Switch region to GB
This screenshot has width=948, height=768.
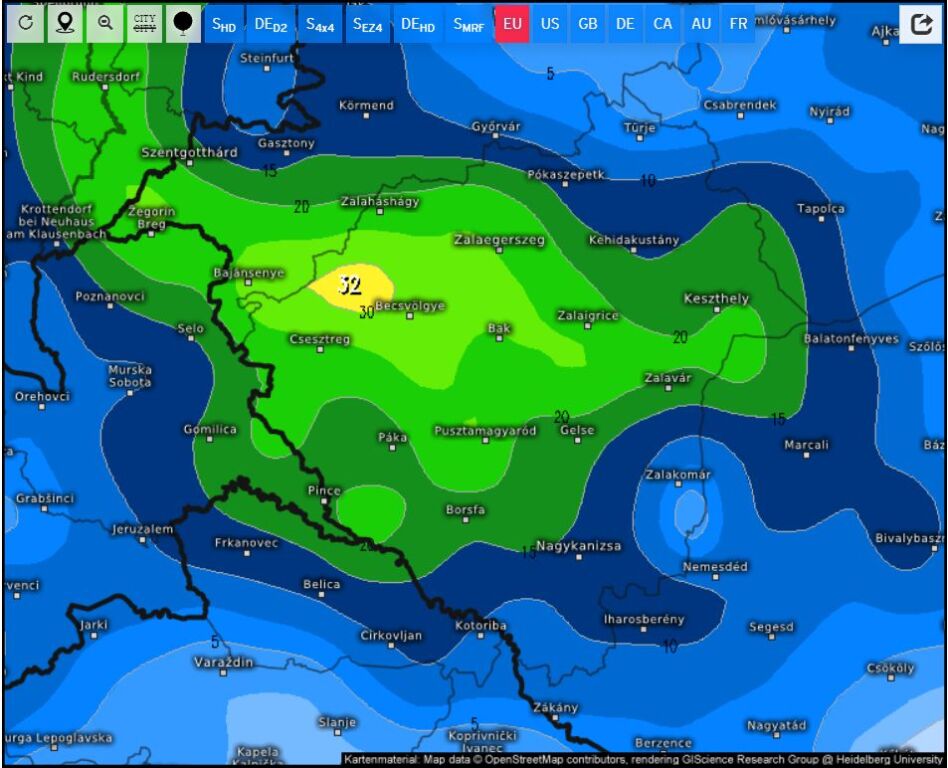(x=588, y=24)
